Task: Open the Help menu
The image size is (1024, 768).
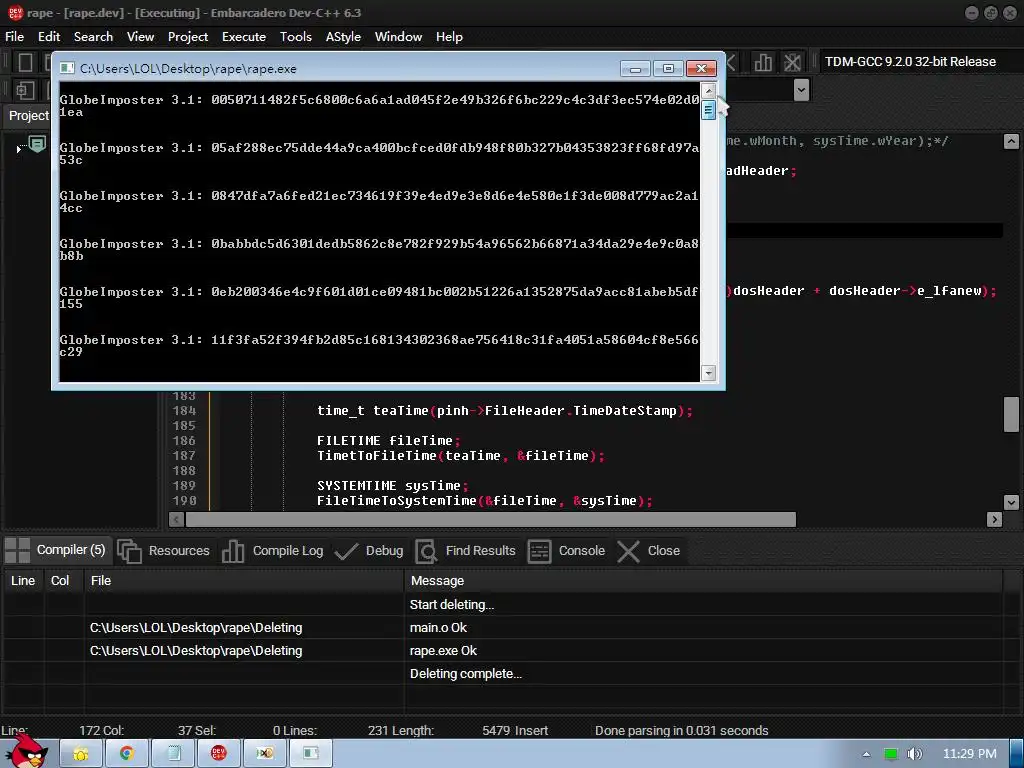Action: click(449, 37)
